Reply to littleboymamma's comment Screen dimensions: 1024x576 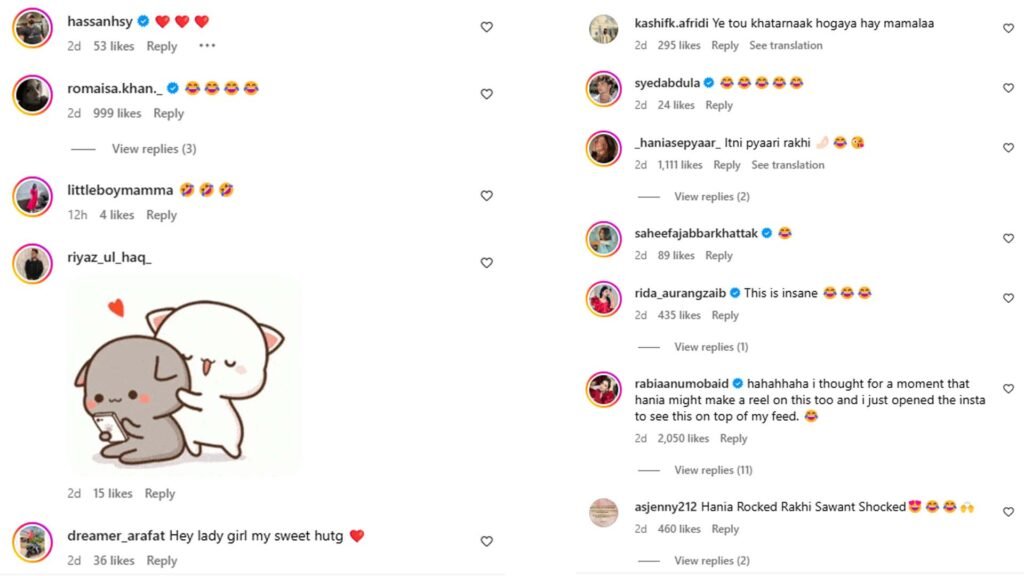161,215
